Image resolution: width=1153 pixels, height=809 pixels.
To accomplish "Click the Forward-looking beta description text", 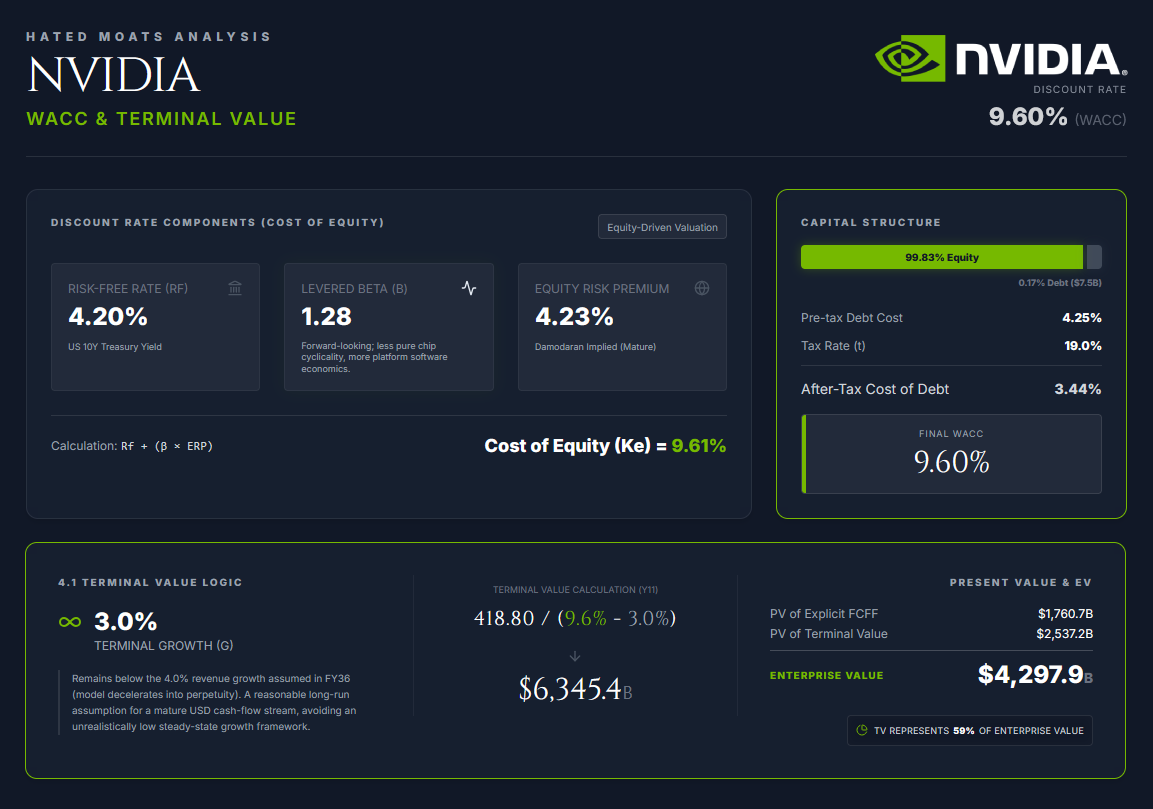I will [x=374, y=357].
